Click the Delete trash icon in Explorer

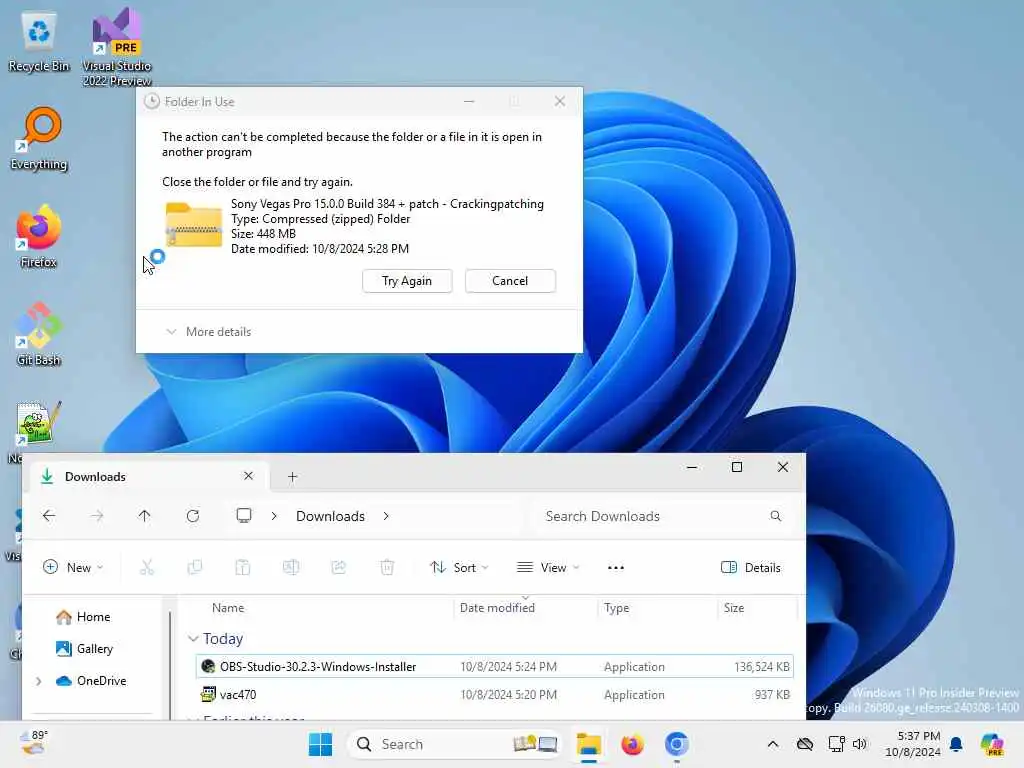tap(387, 568)
